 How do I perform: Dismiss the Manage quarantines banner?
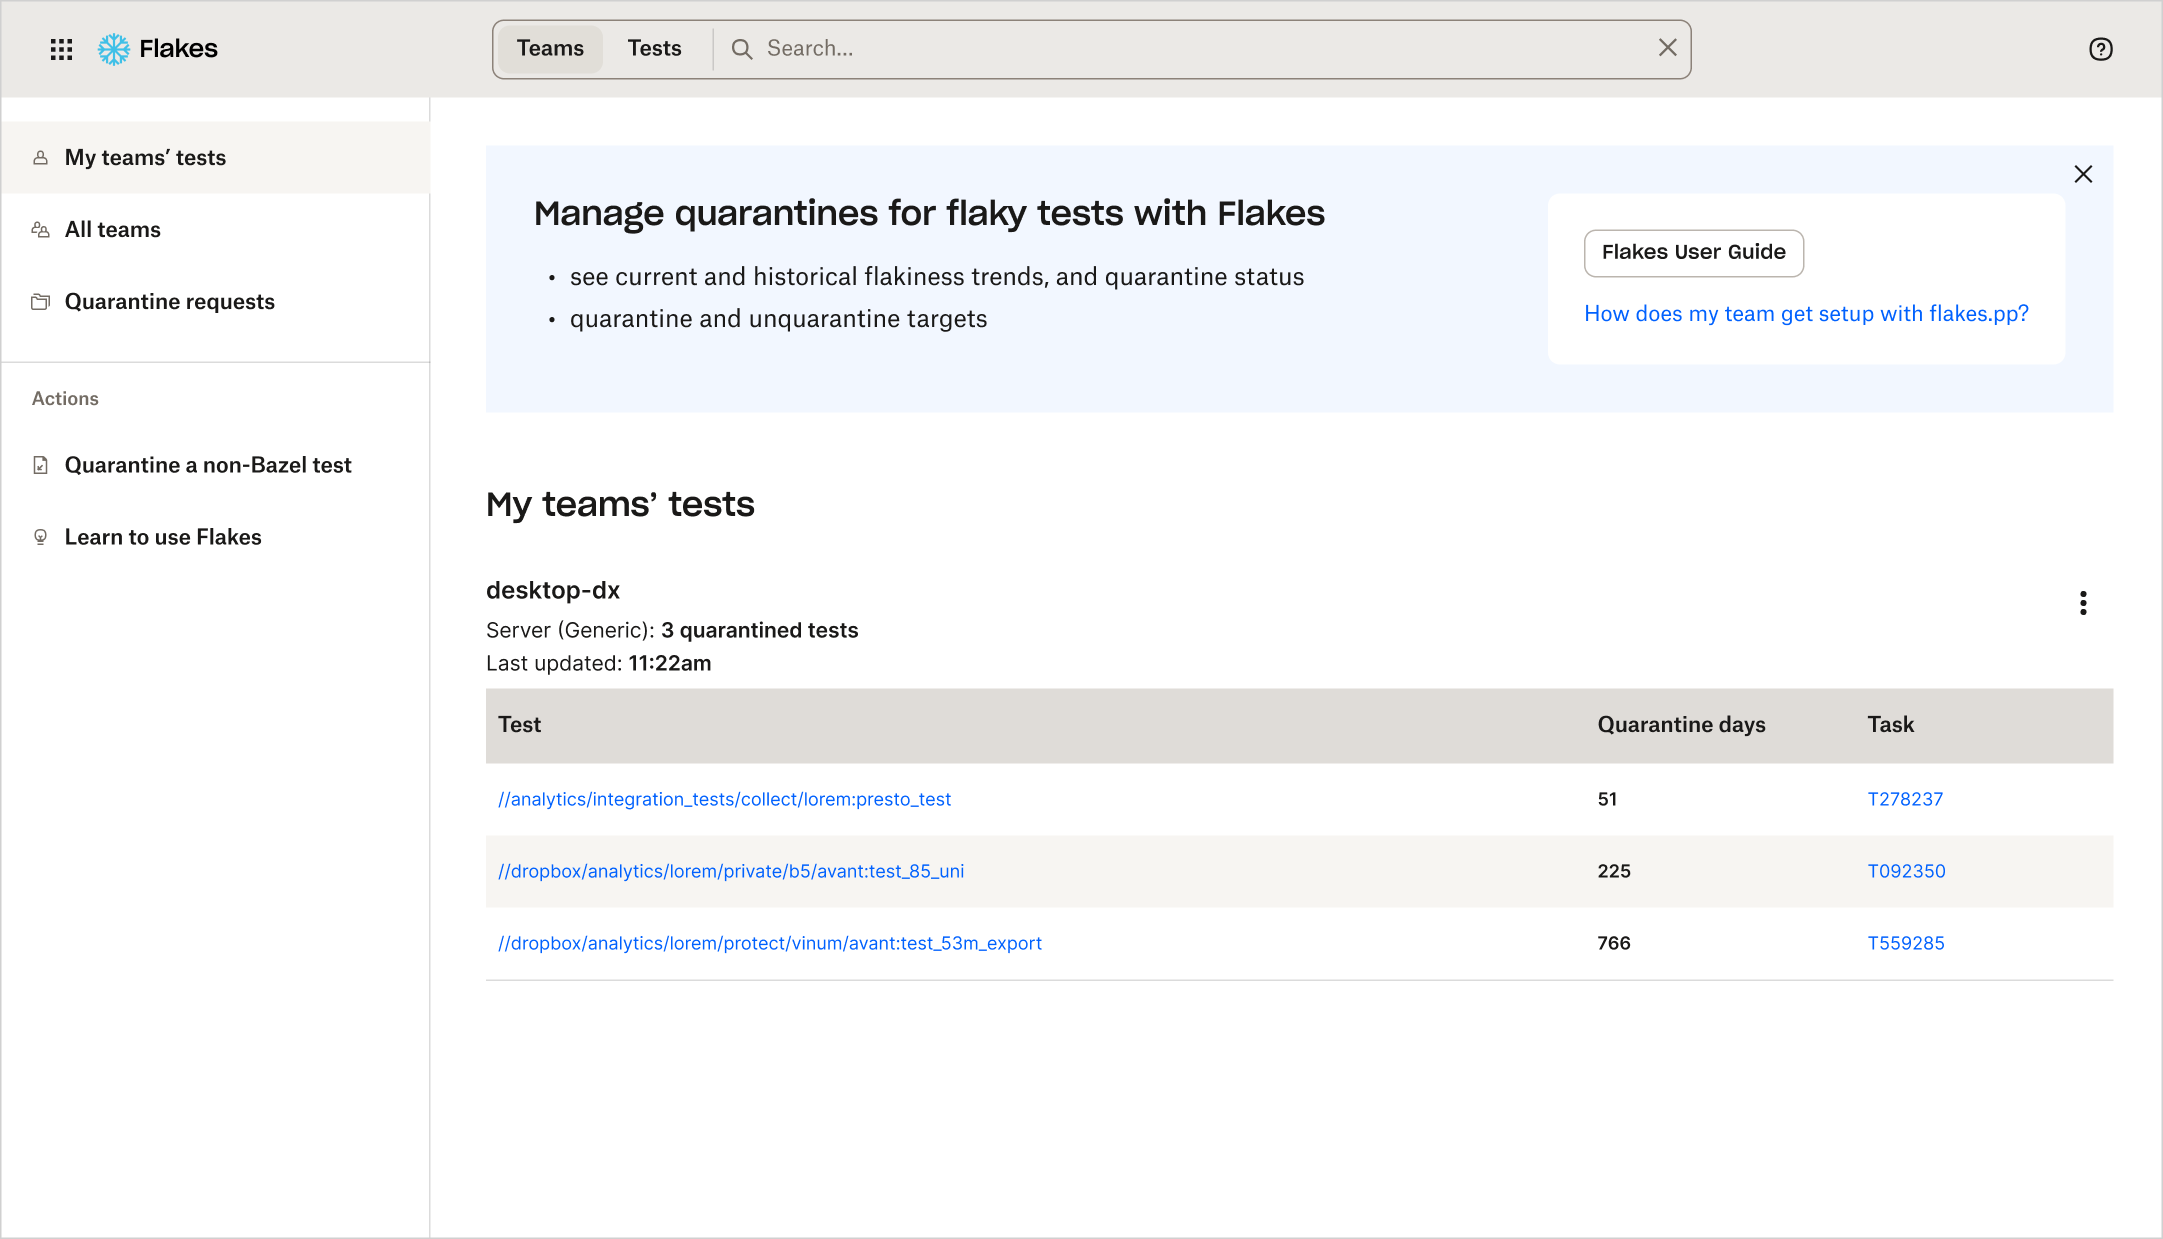click(2083, 174)
